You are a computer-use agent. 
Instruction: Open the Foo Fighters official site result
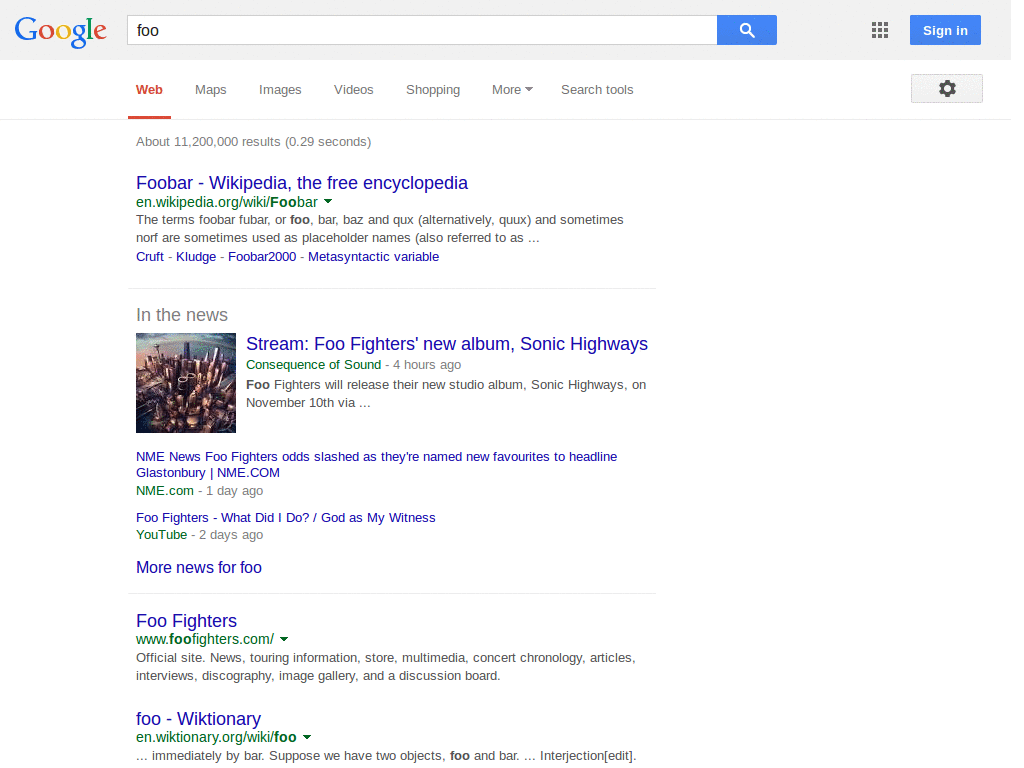click(186, 621)
